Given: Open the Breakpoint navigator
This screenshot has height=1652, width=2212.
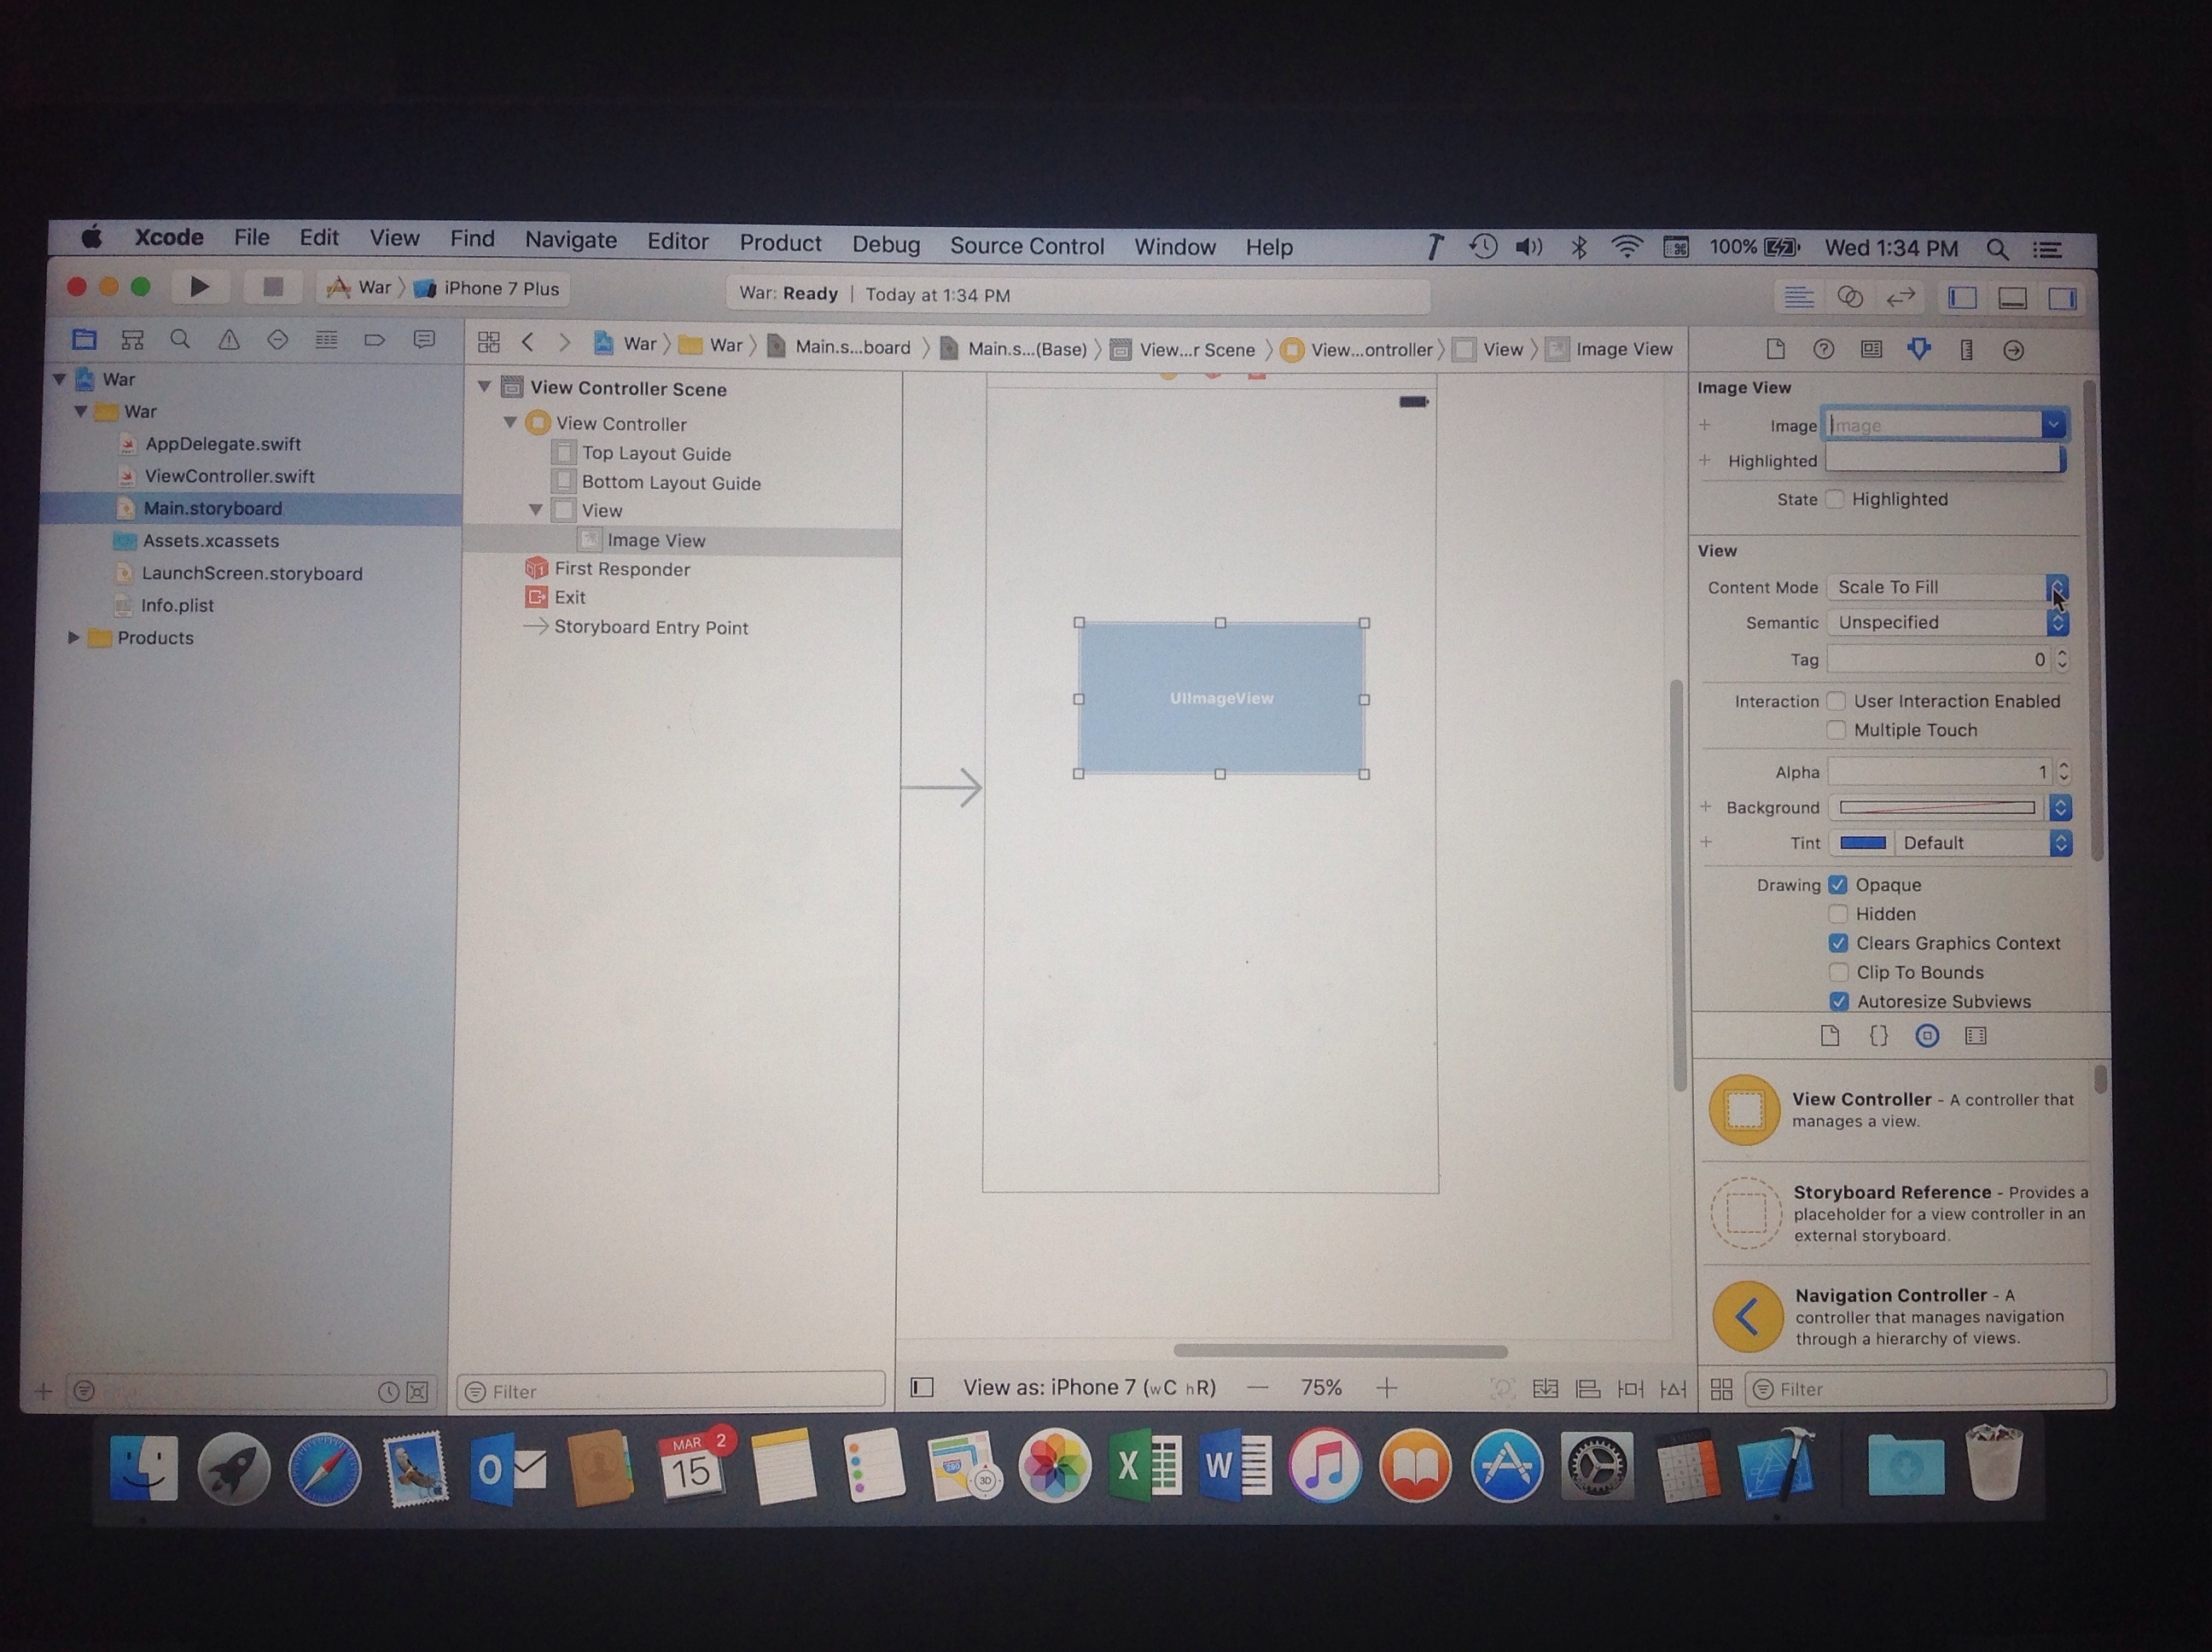Looking at the screenshot, I should coord(375,340).
